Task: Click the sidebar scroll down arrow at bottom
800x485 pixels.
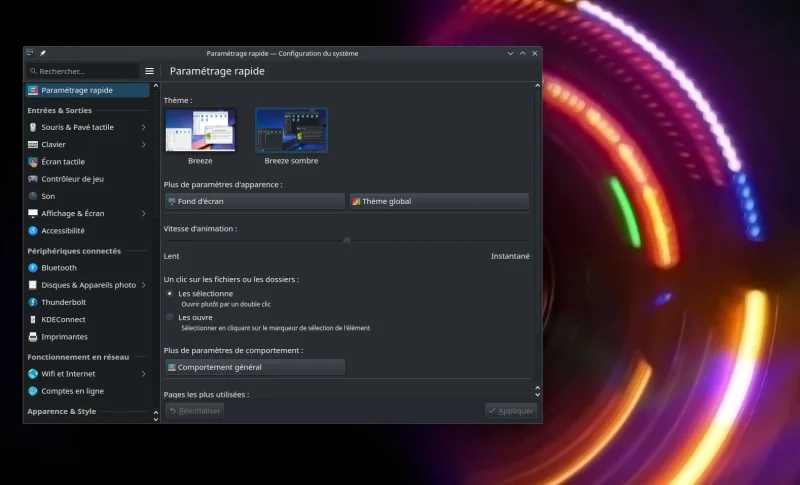Action: click(x=156, y=419)
